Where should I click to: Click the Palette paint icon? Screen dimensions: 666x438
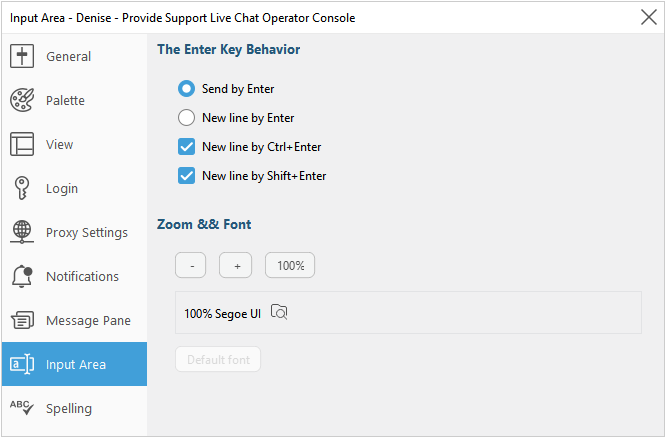(22, 101)
